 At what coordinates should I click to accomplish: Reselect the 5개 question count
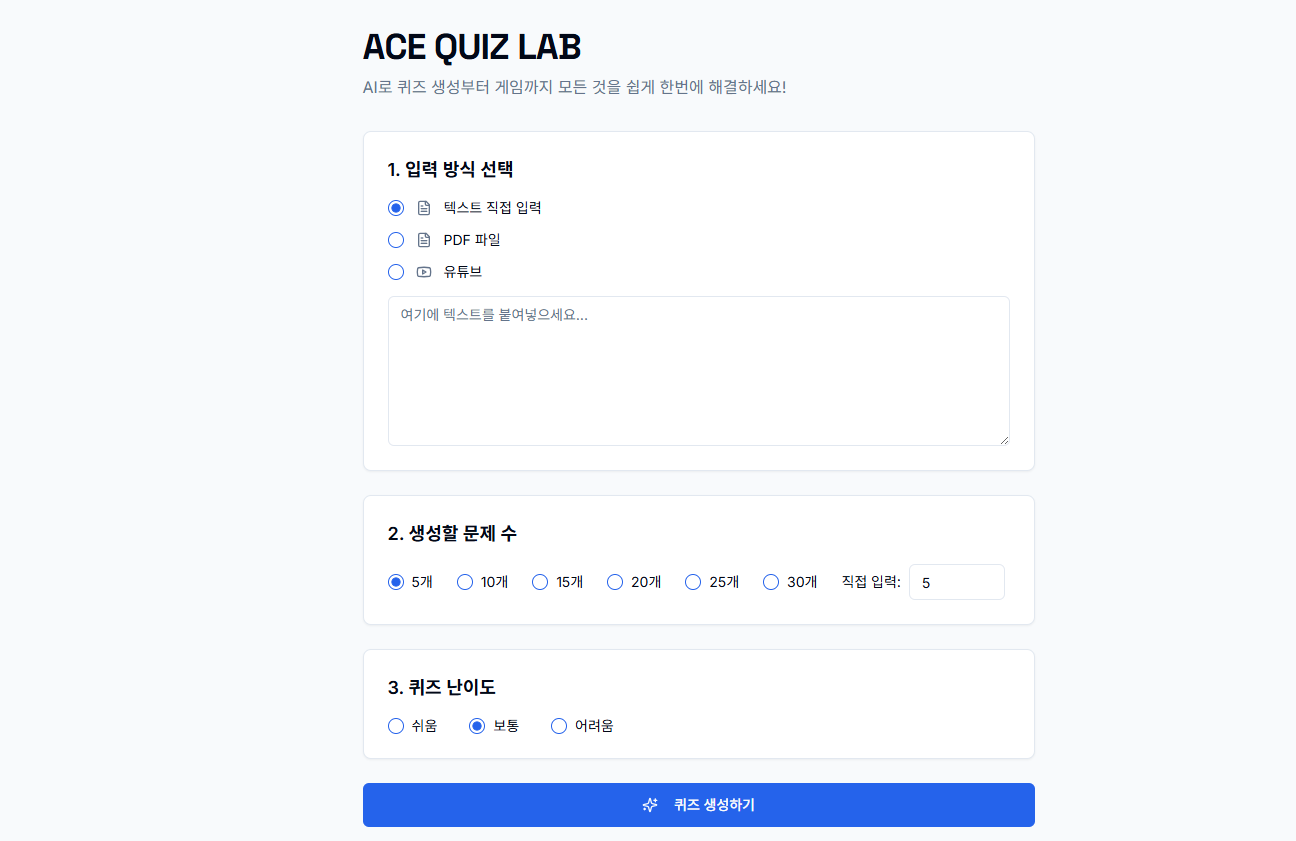coord(396,581)
